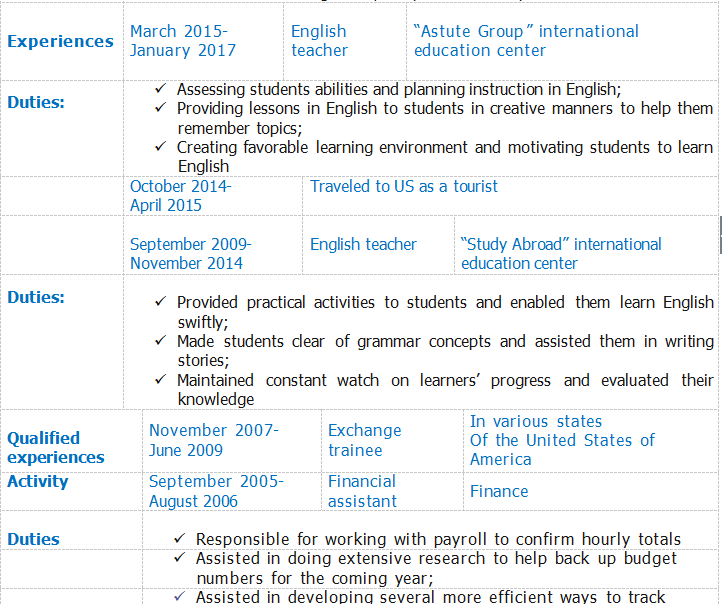The image size is (722, 604).
Task: Click the checkmark before "Provided practical activities"
Action: (x=161, y=302)
